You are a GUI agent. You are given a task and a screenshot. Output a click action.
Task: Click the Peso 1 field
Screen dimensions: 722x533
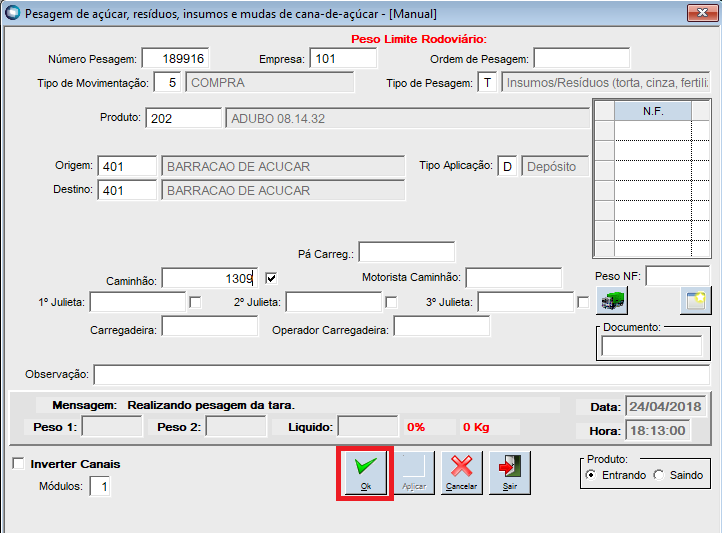click(112, 427)
